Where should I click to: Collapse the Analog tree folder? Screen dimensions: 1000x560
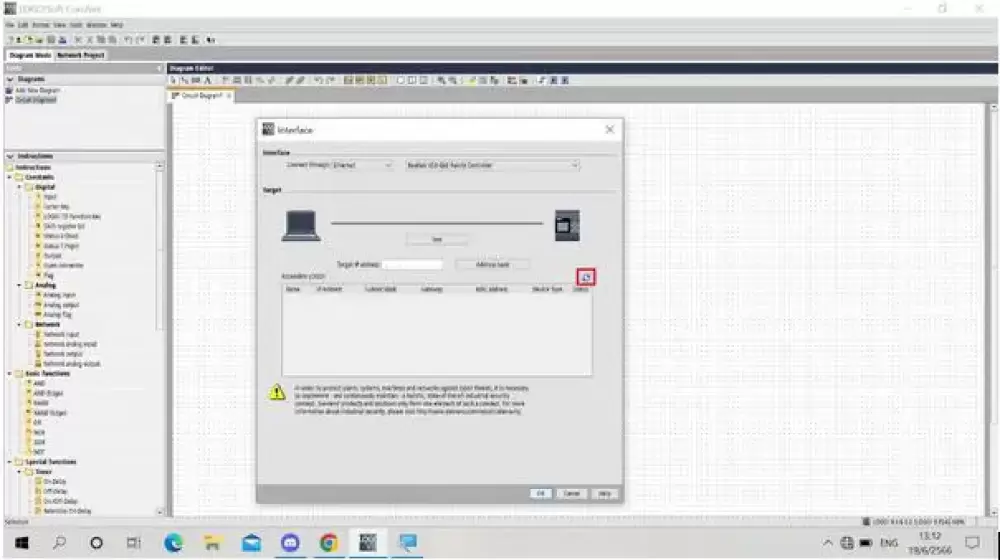pyautogui.click(x=20, y=285)
